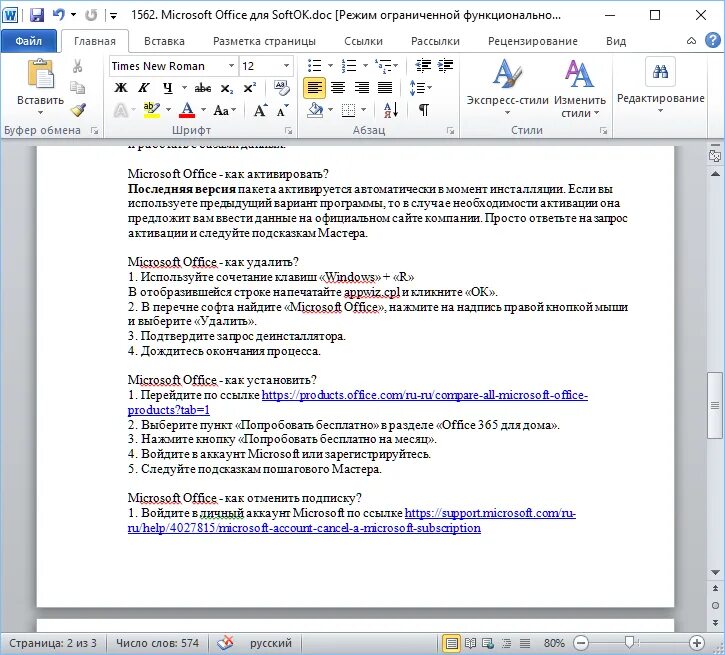Toggle superscript formatting

click(x=250, y=87)
